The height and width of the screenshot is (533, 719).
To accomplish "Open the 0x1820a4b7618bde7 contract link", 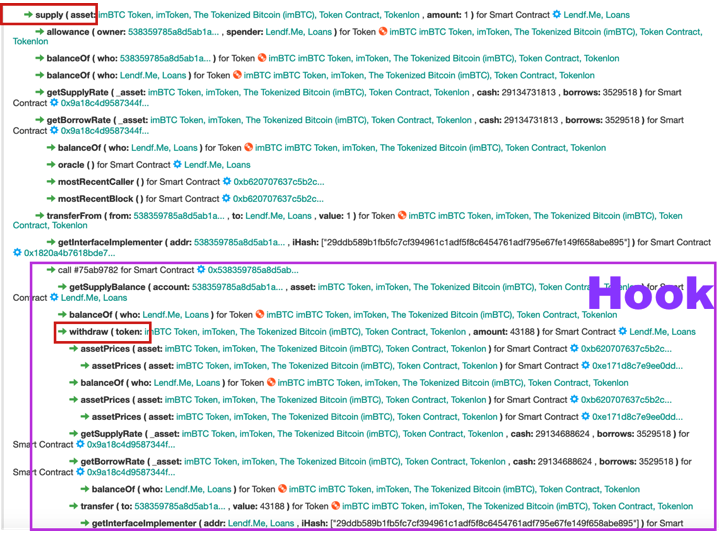I will point(65,253).
